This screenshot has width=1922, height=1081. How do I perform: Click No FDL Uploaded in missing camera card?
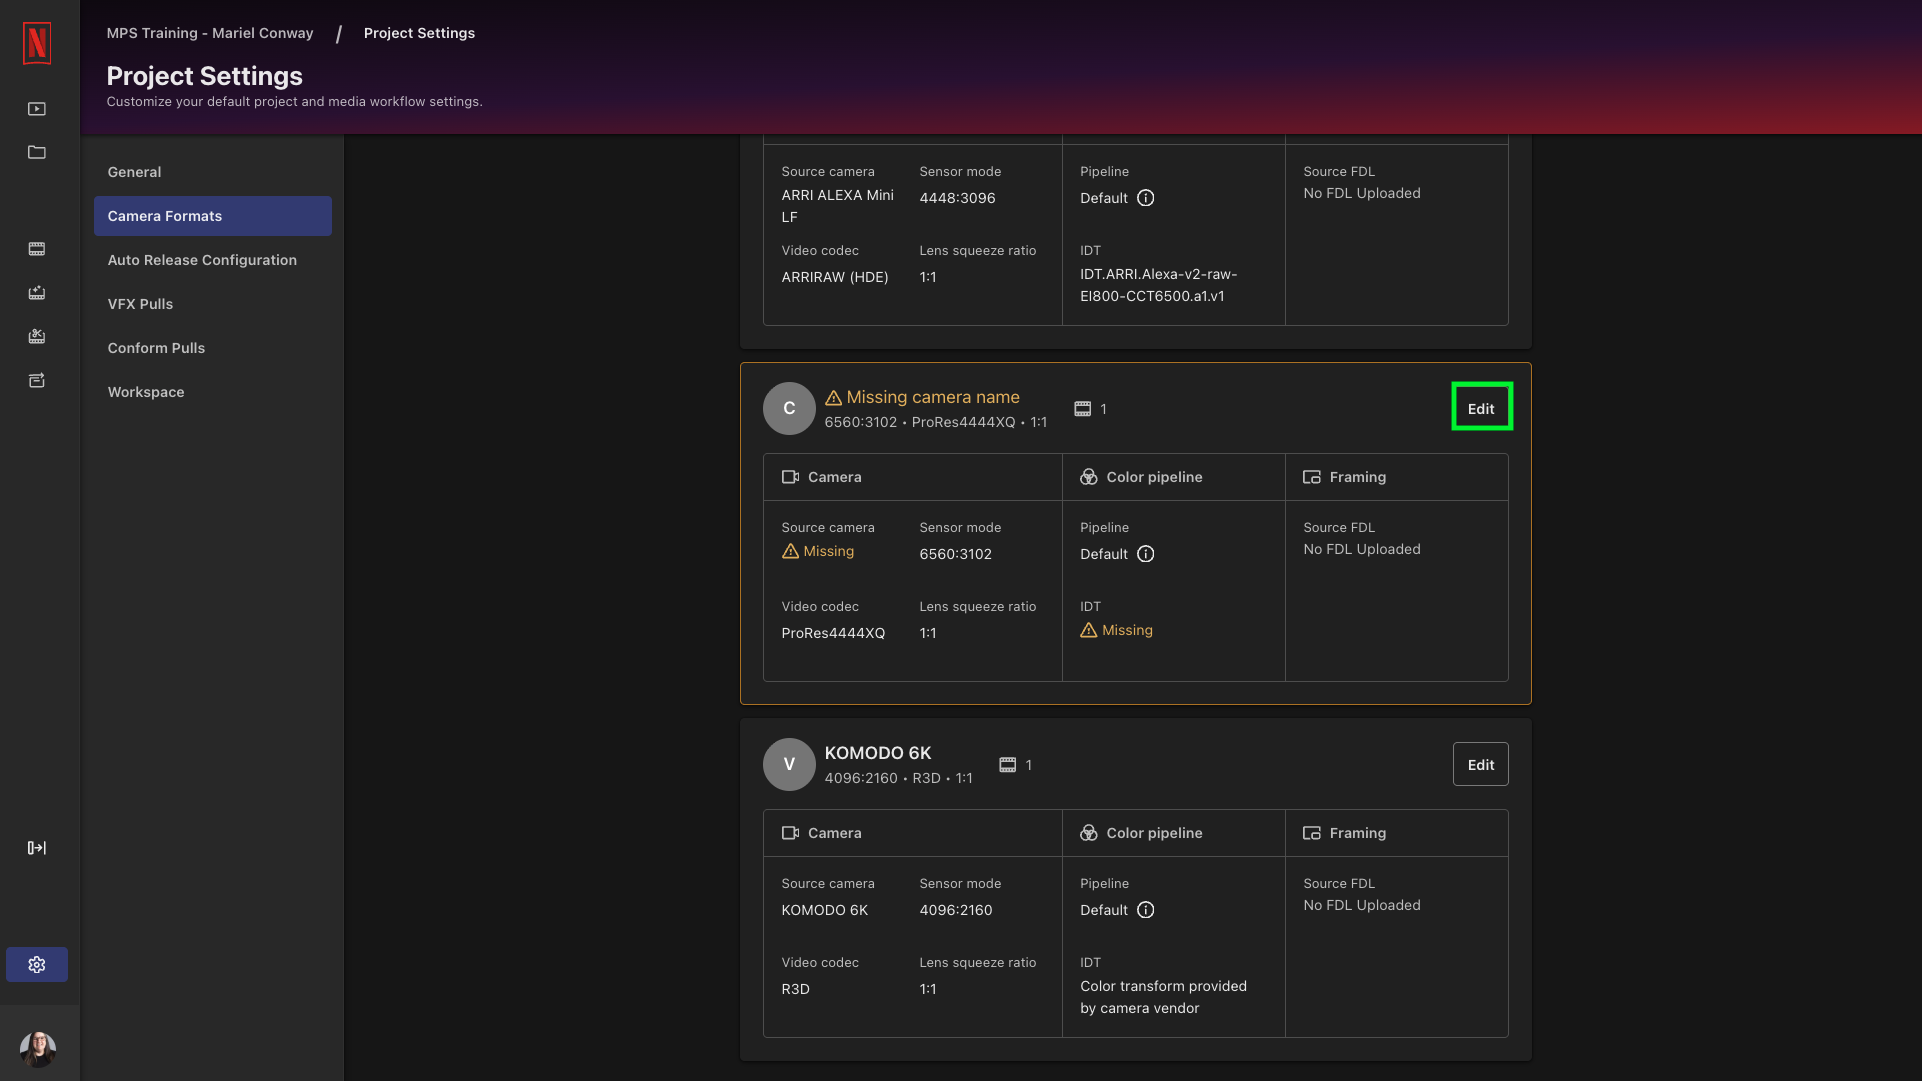click(x=1362, y=549)
